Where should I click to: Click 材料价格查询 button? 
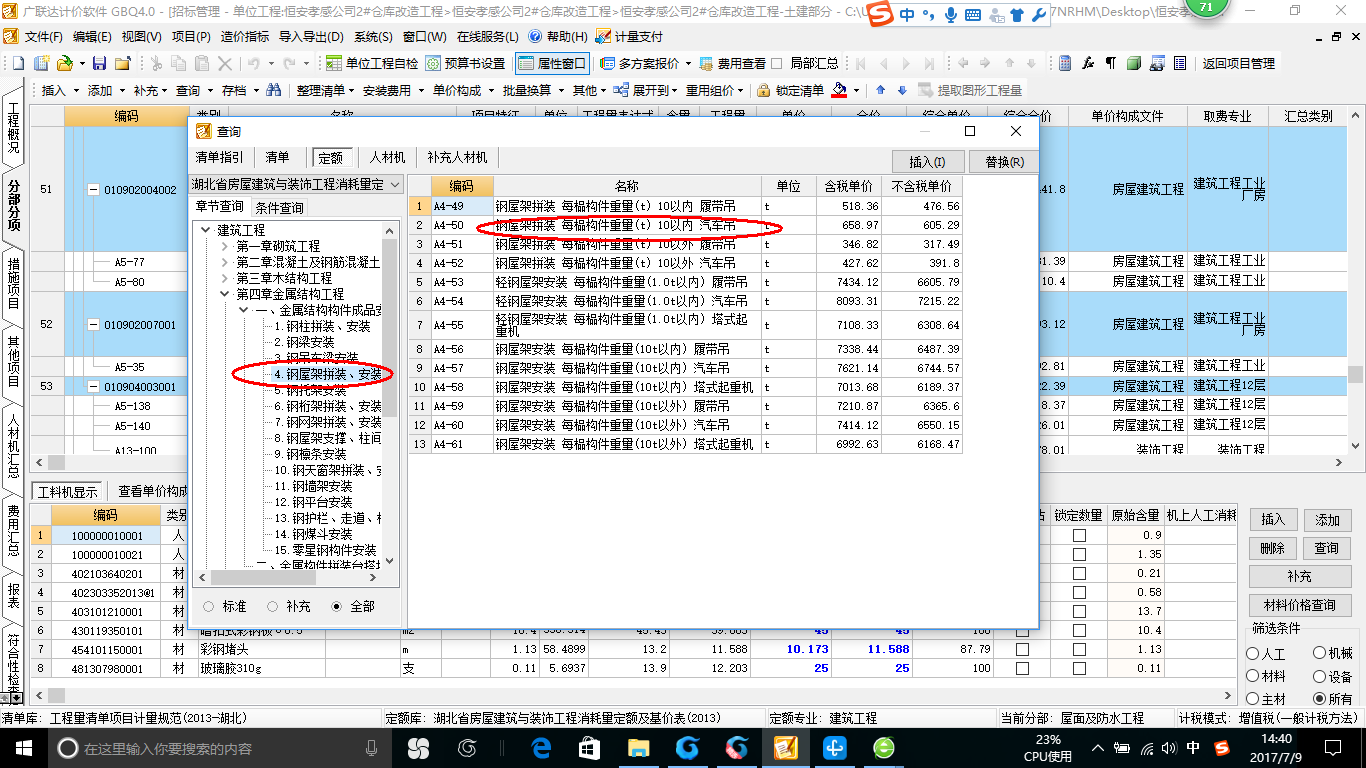click(1299, 605)
